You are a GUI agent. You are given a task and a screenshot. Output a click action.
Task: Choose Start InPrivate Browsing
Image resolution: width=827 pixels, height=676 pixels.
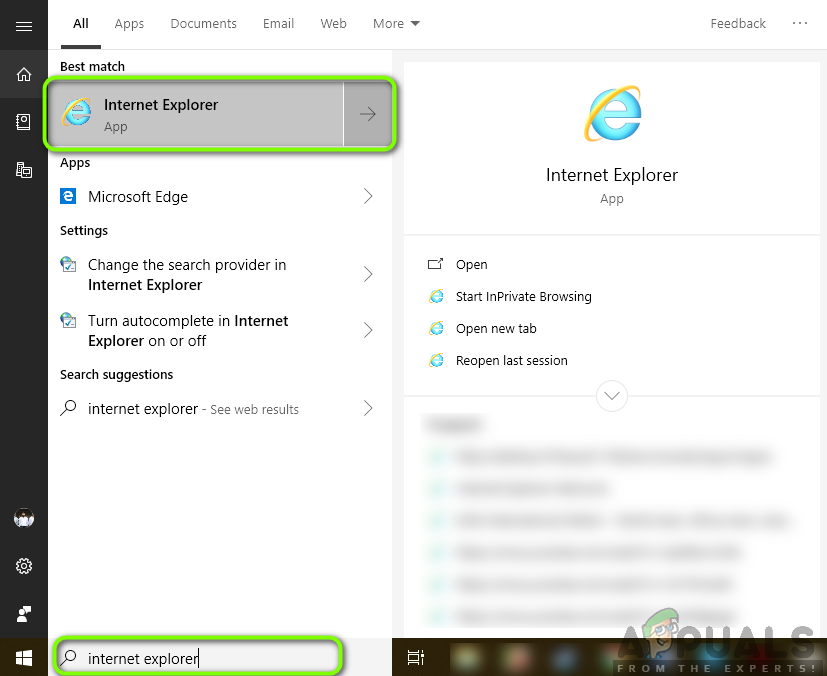pos(524,296)
